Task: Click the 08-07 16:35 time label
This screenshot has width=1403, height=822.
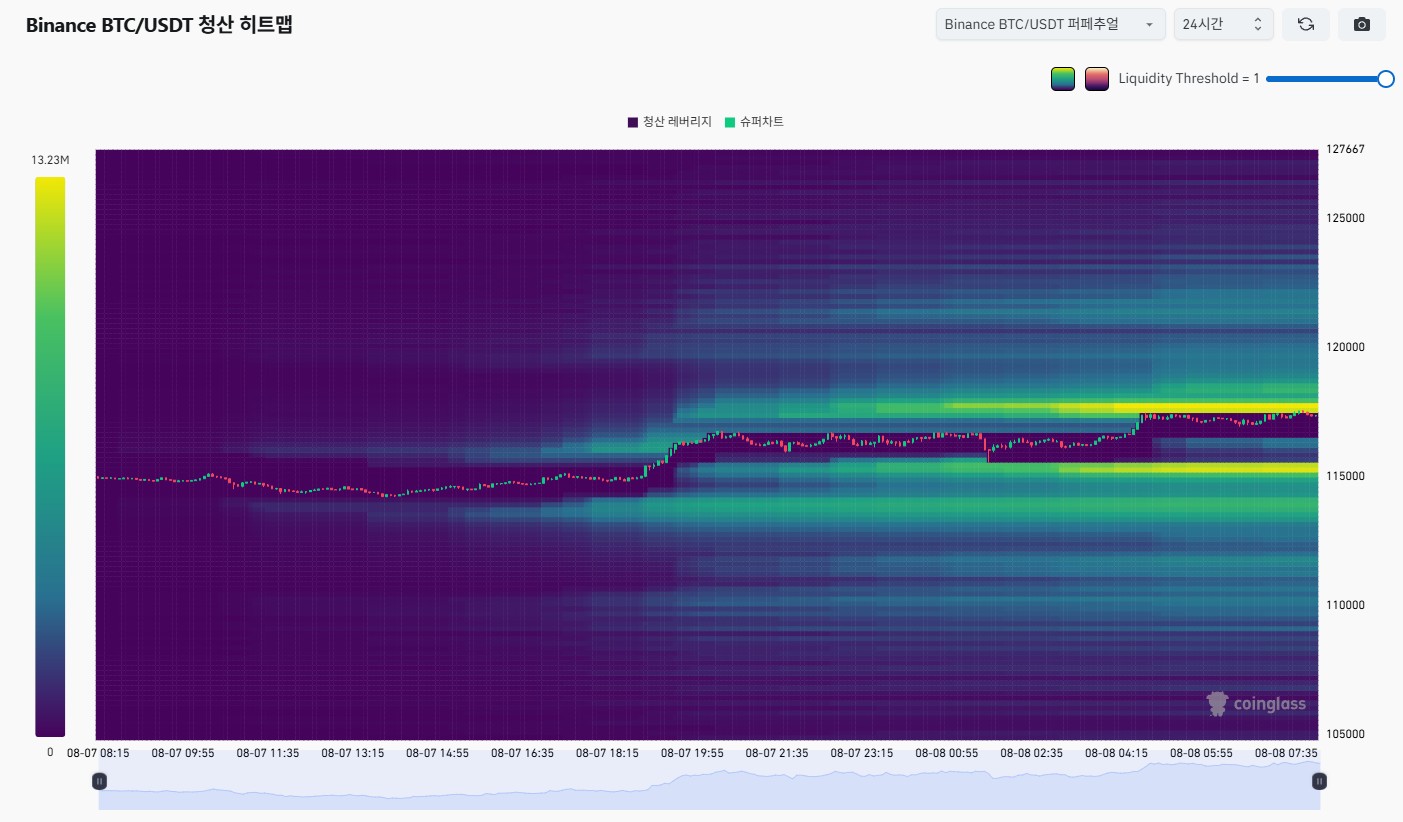Action: point(523,753)
